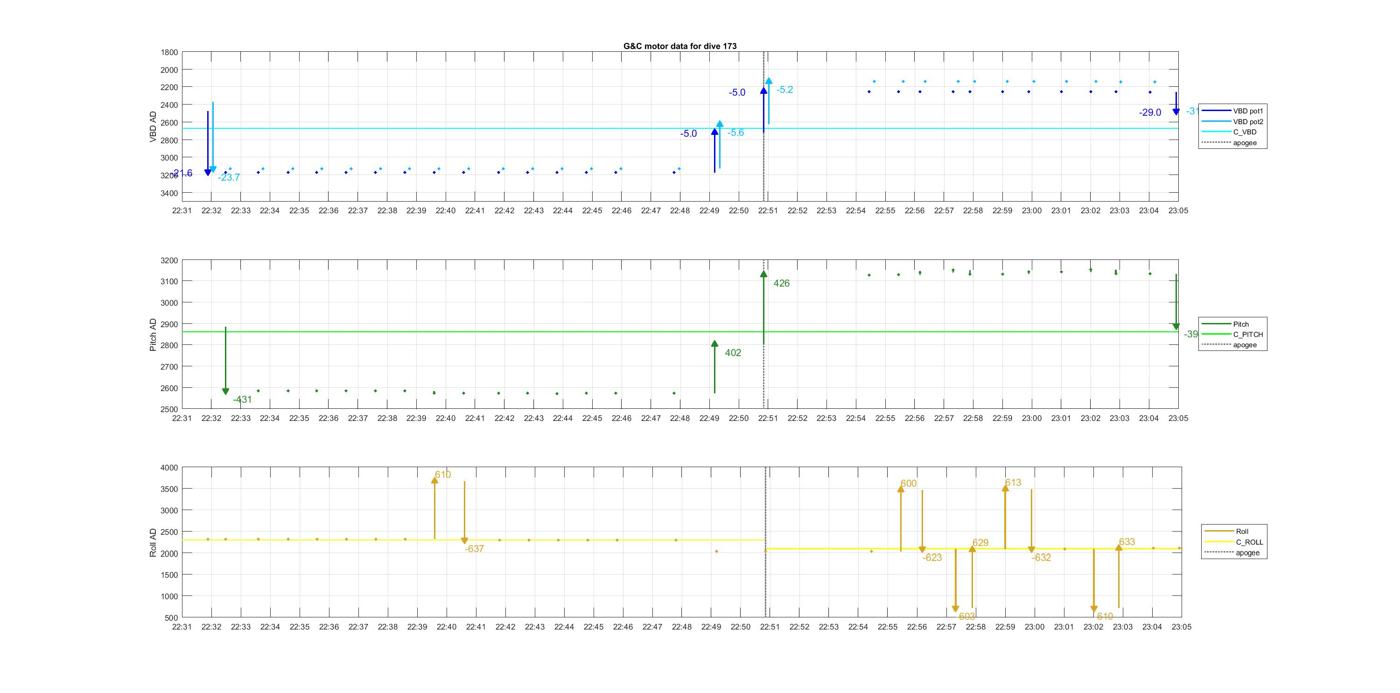Viewport: 1400px width, 693px height.
Task: Click the '-5.0' label beside '-5.2'
Action: [x=737, y=93]
